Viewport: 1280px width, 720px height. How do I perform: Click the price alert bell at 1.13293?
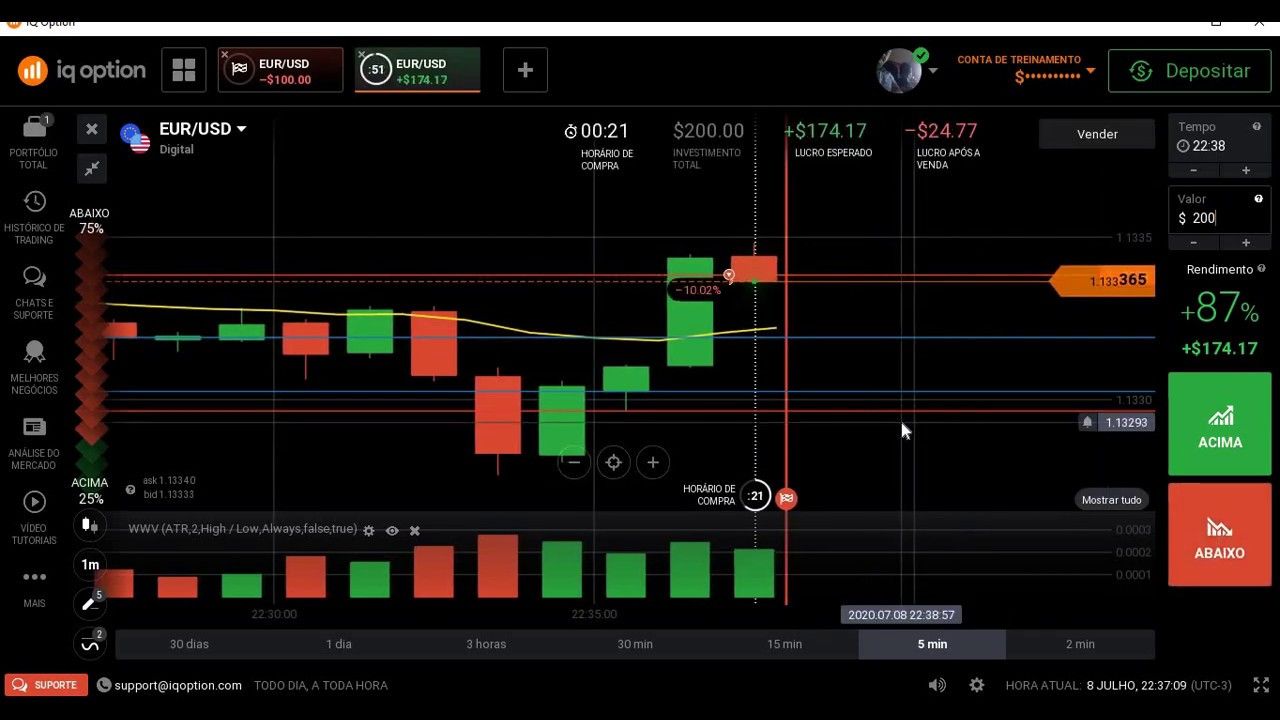(1087, 422)
